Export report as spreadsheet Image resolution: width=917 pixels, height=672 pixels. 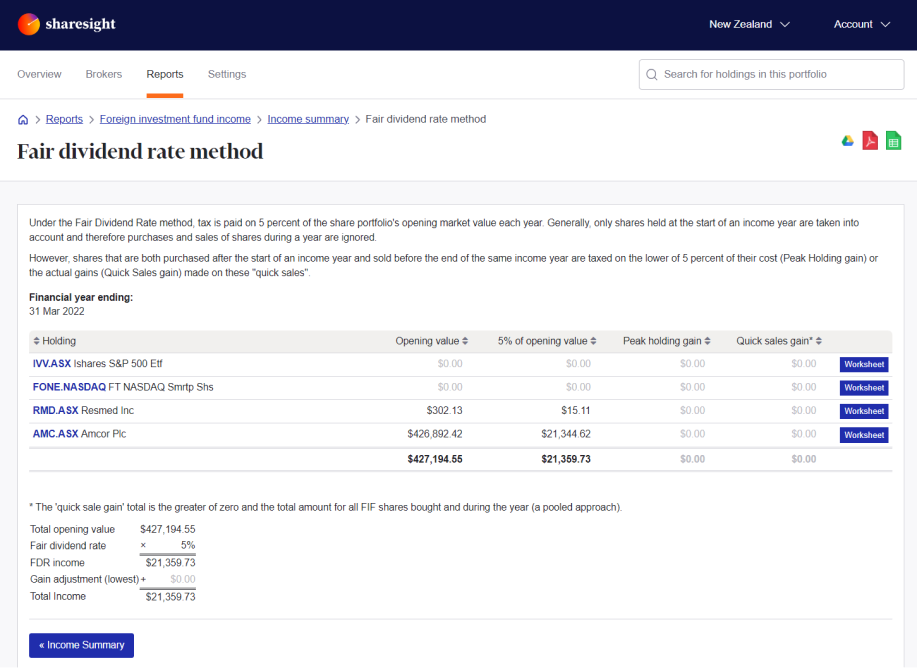(x=893, y=141)
